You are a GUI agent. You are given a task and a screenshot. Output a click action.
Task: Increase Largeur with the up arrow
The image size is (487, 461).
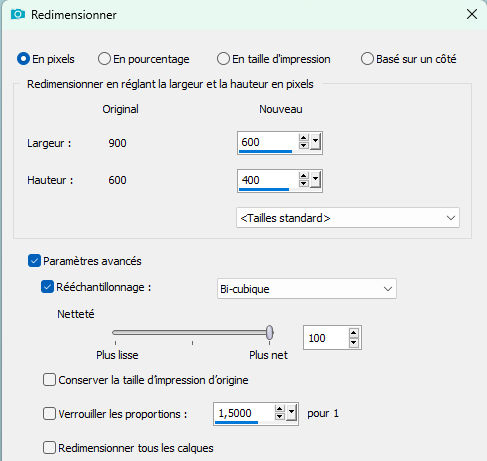click(x=303, y=139)
